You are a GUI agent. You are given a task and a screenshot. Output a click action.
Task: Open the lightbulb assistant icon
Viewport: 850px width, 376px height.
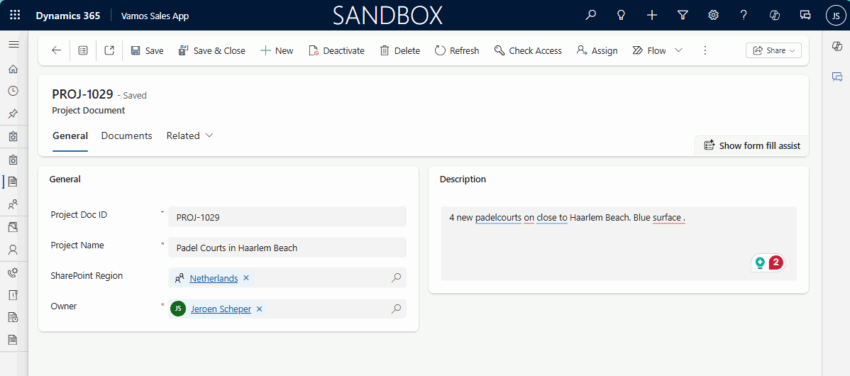pos(621,15)
